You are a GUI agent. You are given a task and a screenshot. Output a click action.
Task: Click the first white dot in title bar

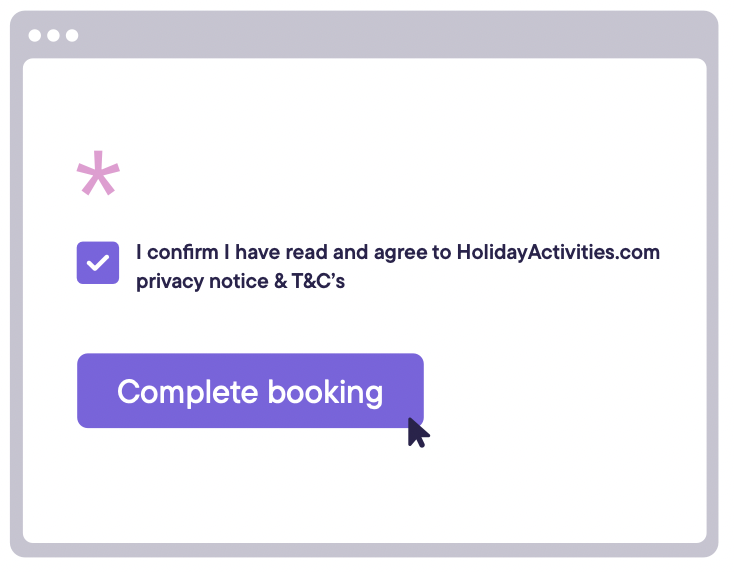point(35,35)
